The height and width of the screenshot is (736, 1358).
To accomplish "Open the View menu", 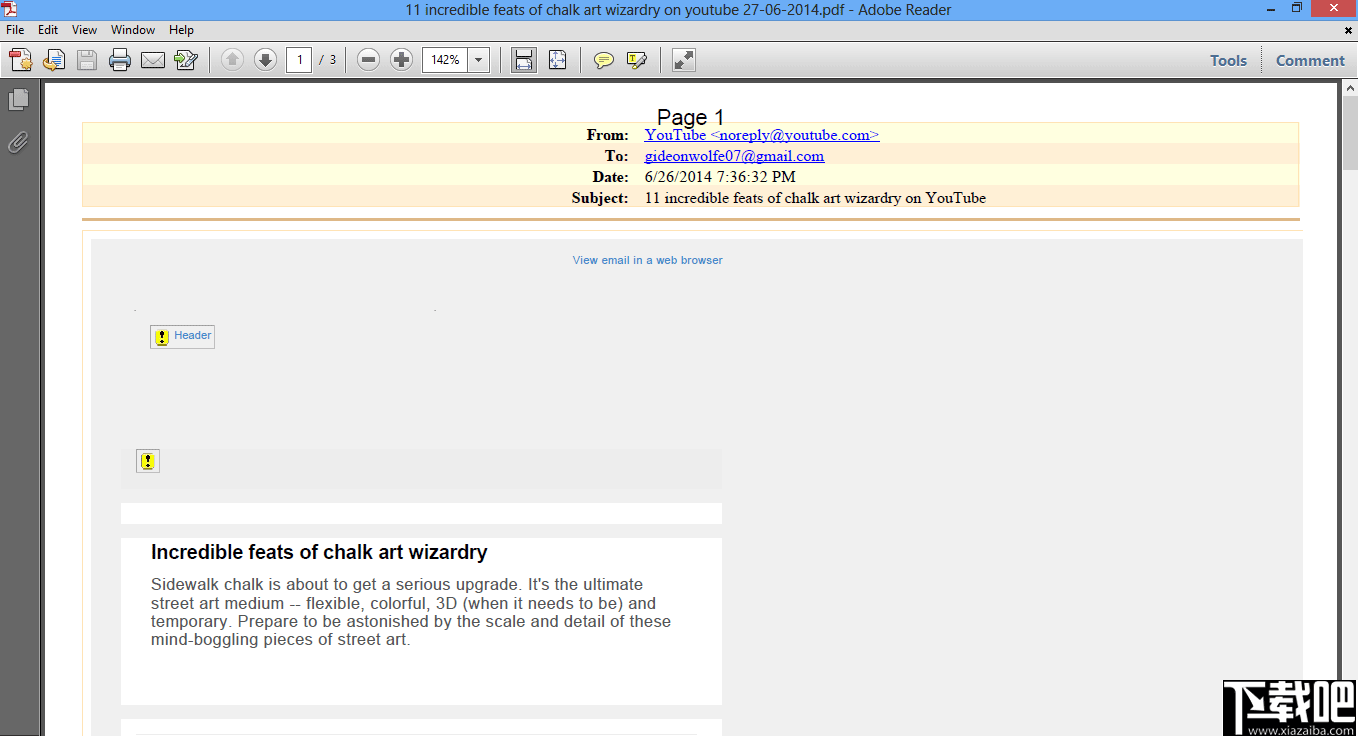I will click(84, 29).
